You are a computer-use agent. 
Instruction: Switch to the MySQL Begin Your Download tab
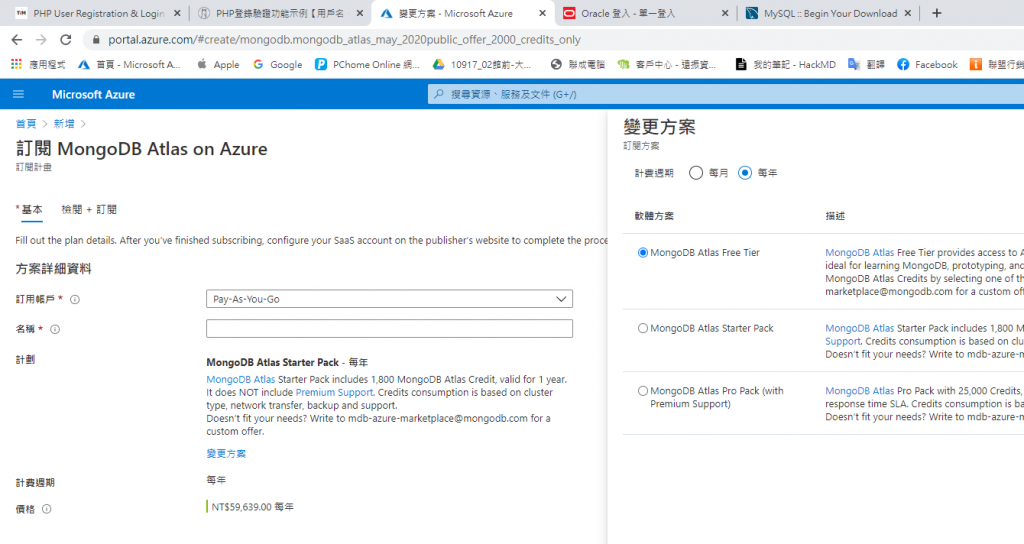pos(828,13)
